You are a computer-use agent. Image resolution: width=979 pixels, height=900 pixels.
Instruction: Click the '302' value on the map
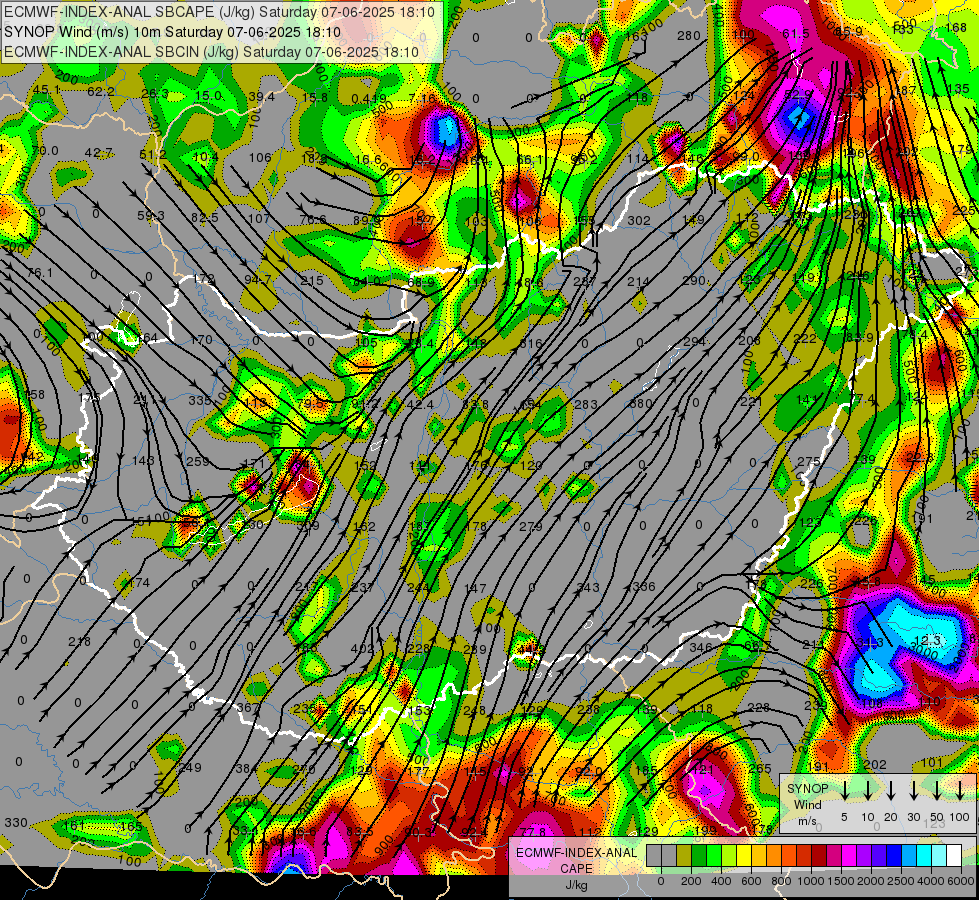tap(639, 220)
